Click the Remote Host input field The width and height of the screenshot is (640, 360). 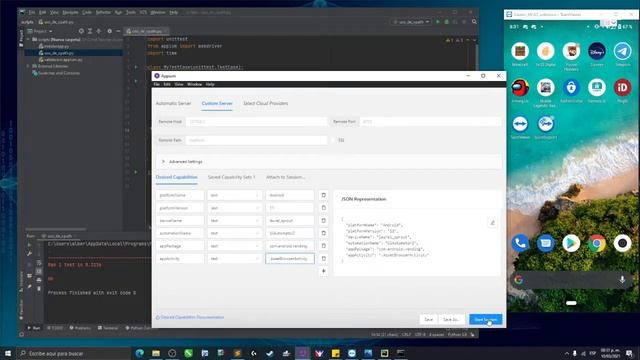point(256,122)
